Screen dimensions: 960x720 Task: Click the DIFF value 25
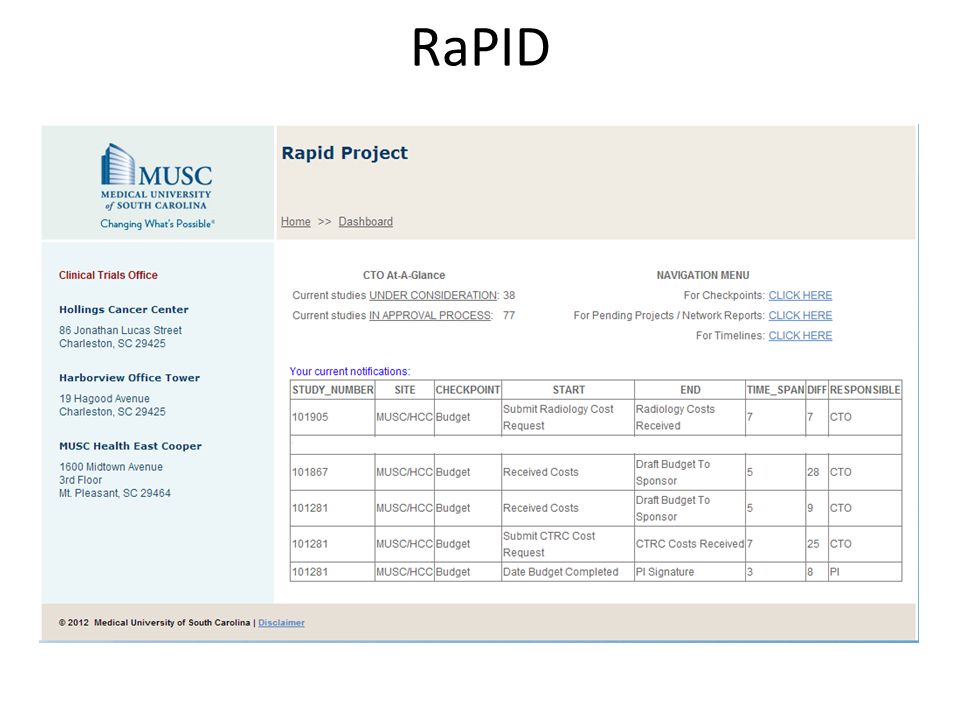(x=817, y=544)
